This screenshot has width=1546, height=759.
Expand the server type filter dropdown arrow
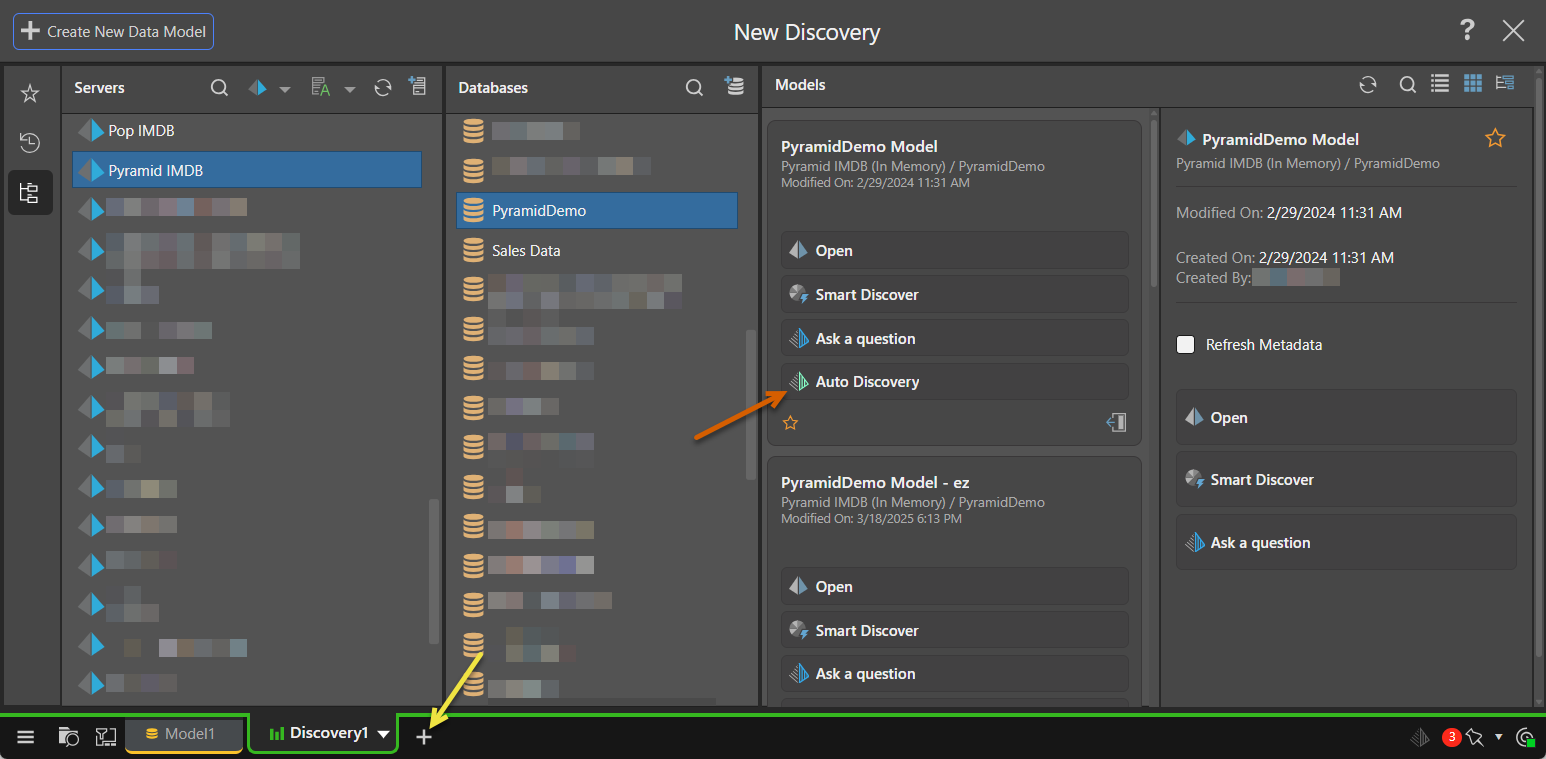(285, 89)
